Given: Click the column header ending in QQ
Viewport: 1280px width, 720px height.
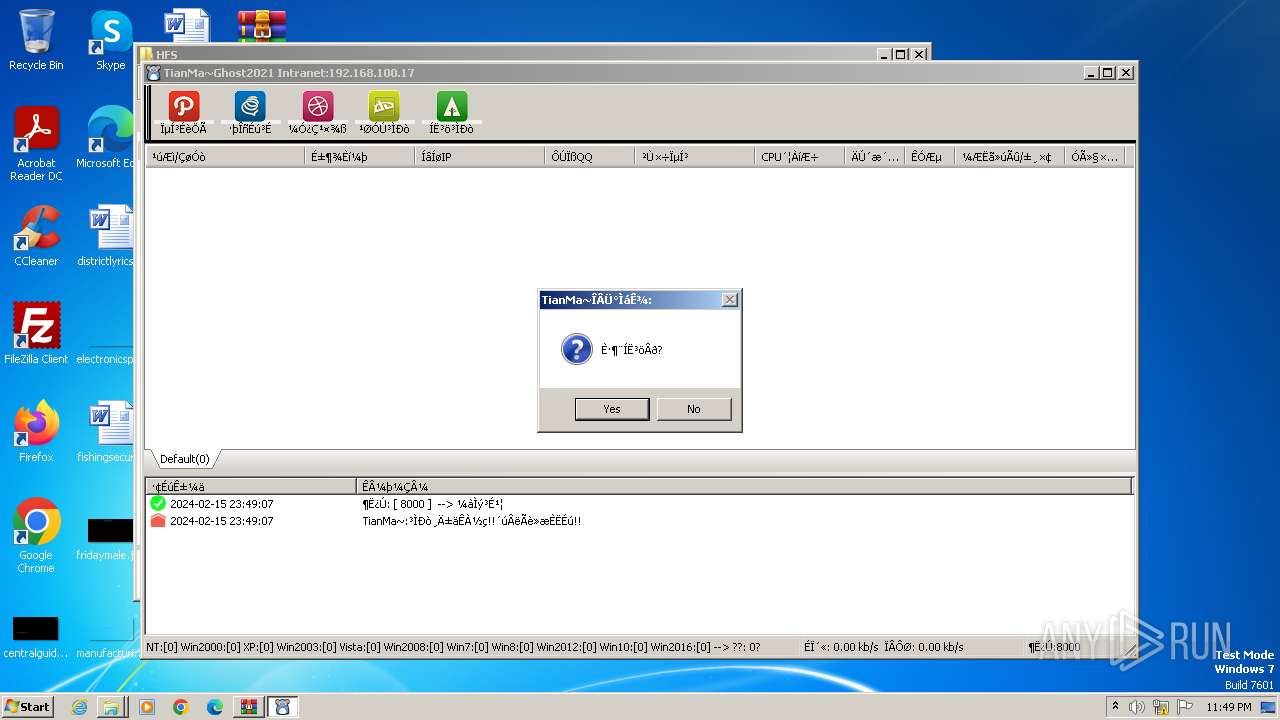Looking at the screenshot, I should point(590,157).
